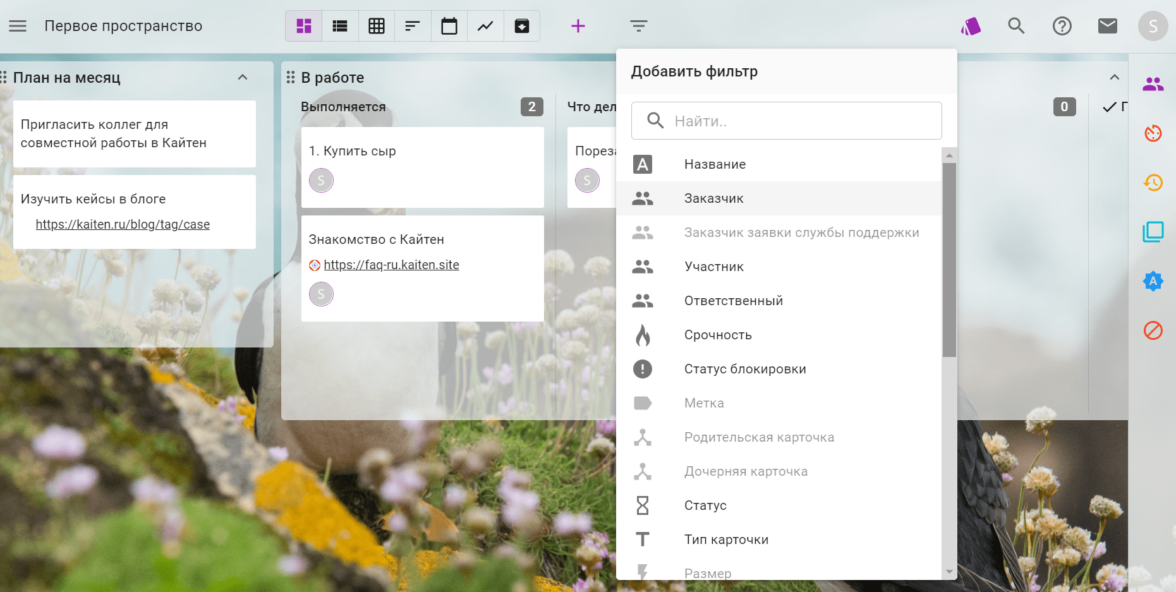Open link https://faq-ru.kaiten.site
1176x592 pixels.
tap(392, 265)
